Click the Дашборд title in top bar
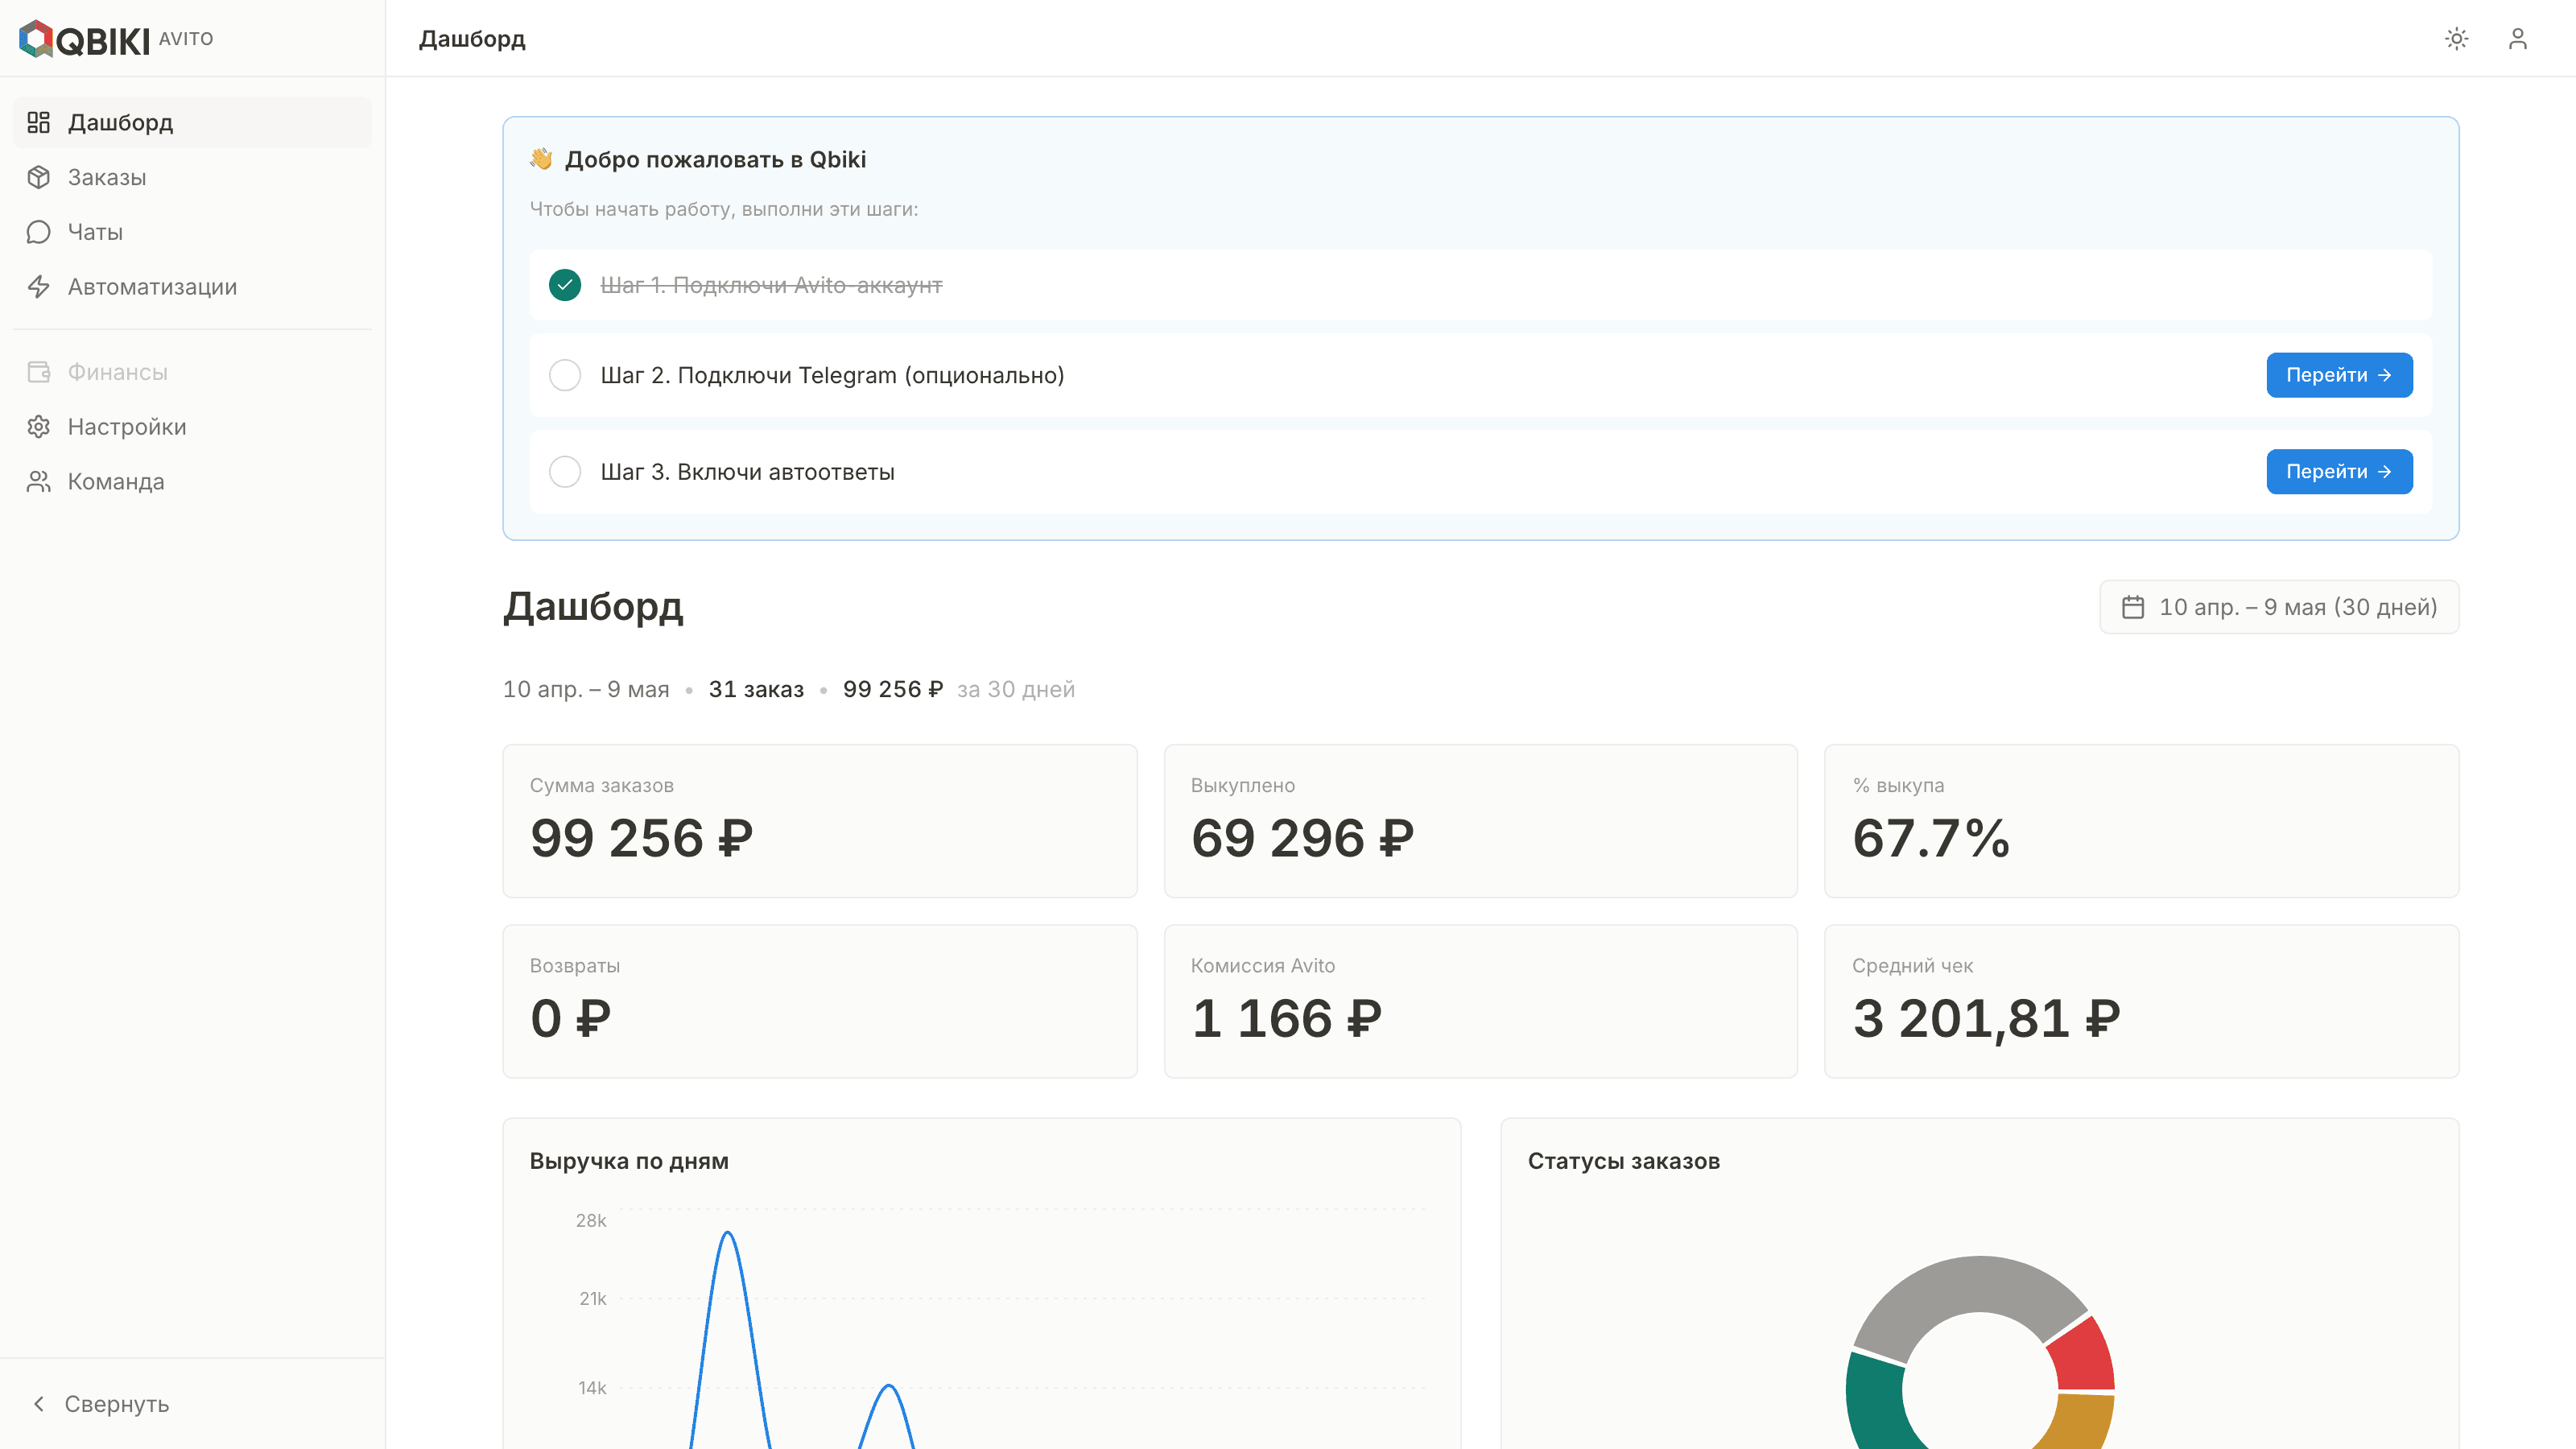This screenshot has width=2576, height=1449. pyautogui.click(x=472, y=39)
